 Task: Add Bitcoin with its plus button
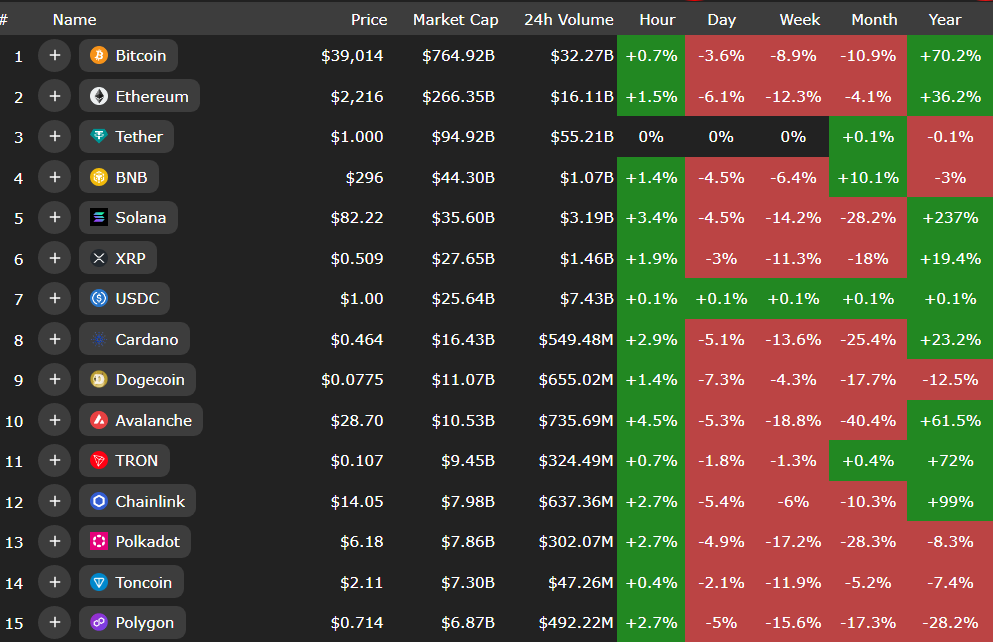click(54, 56)
